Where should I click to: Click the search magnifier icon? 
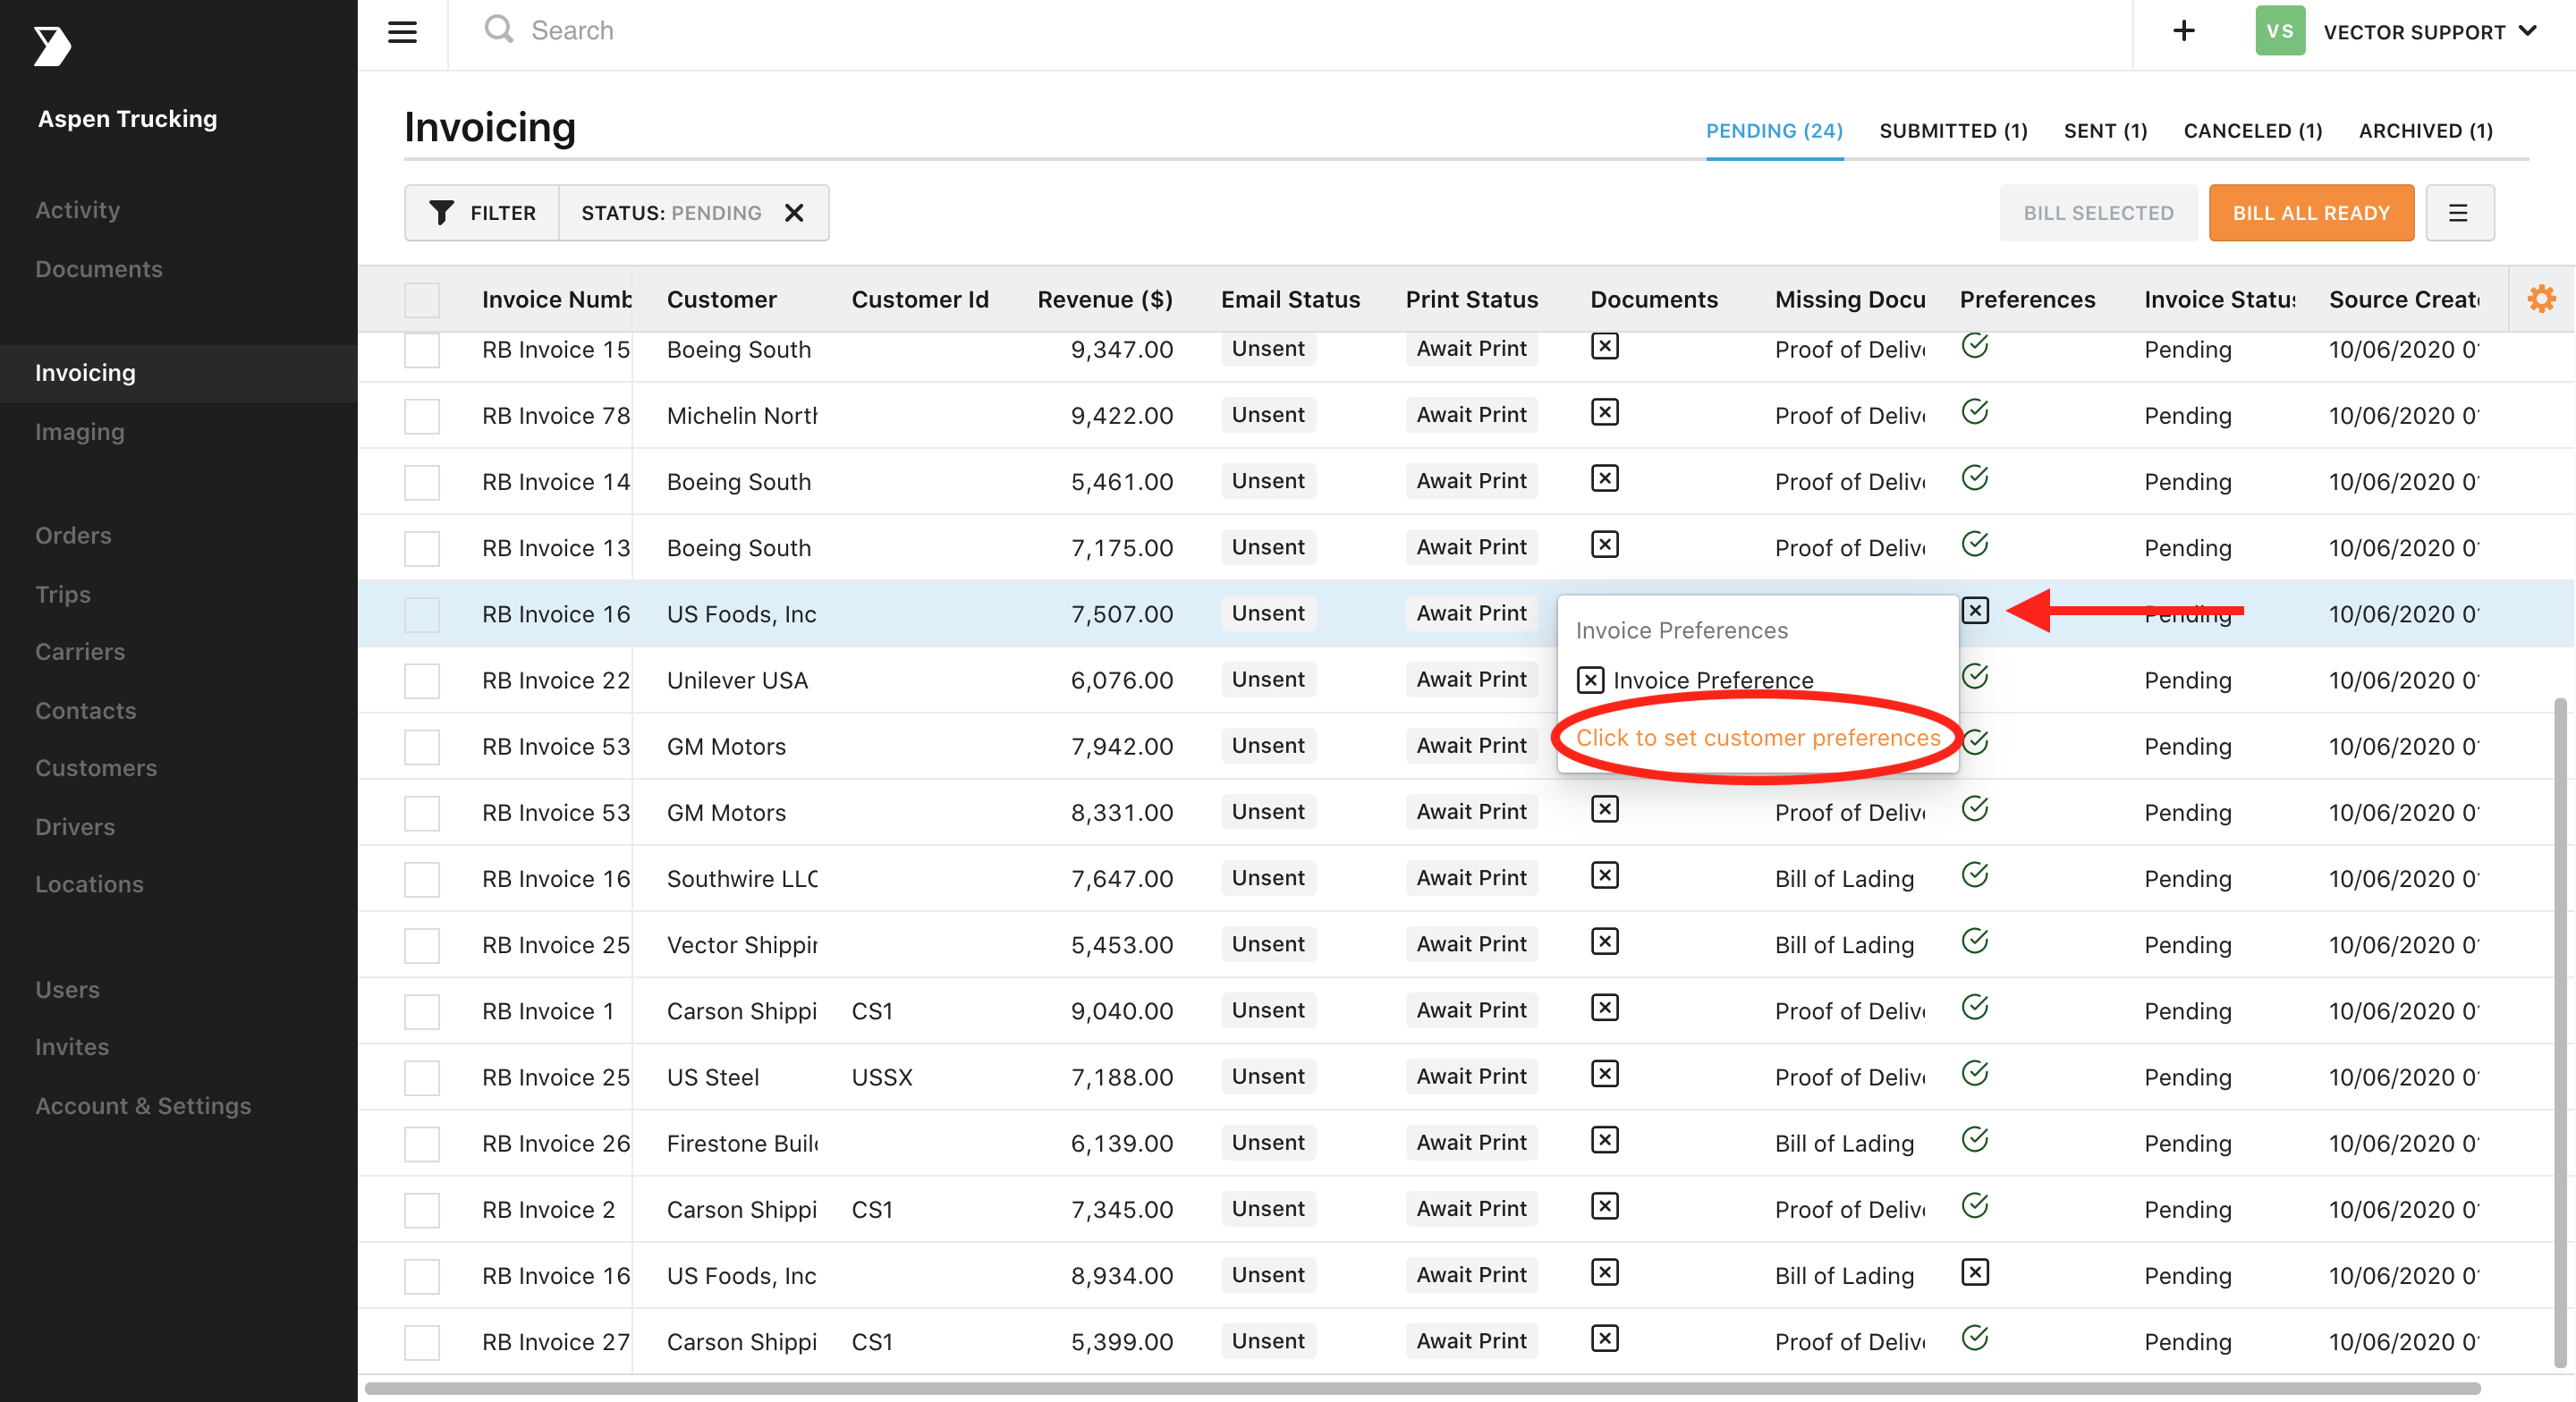click(499, 30)
